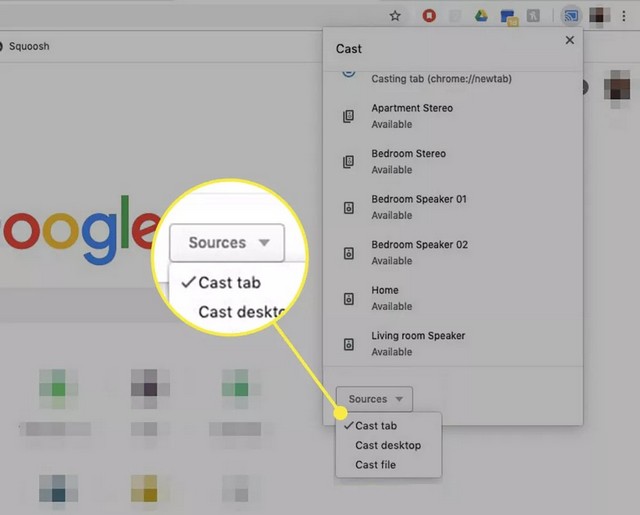Screen dimensions: 640x515
Task: Click the Home speaker device icon
Action: 348,298
